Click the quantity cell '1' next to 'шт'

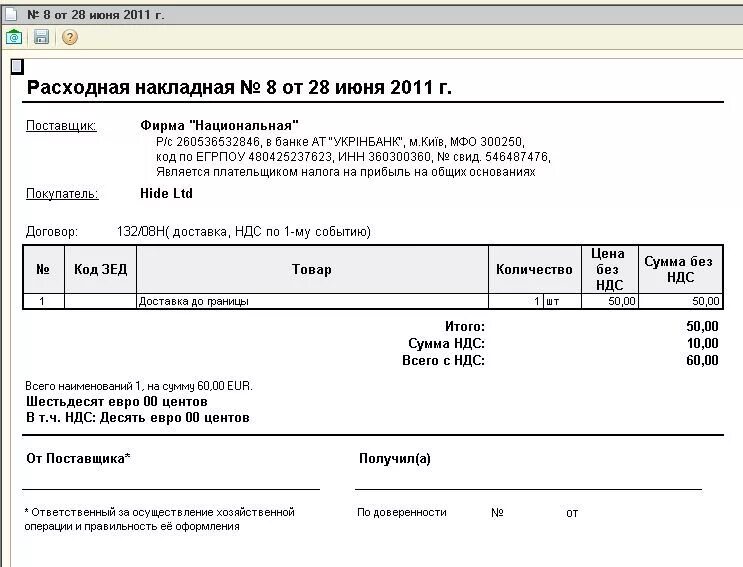point(516,301)
